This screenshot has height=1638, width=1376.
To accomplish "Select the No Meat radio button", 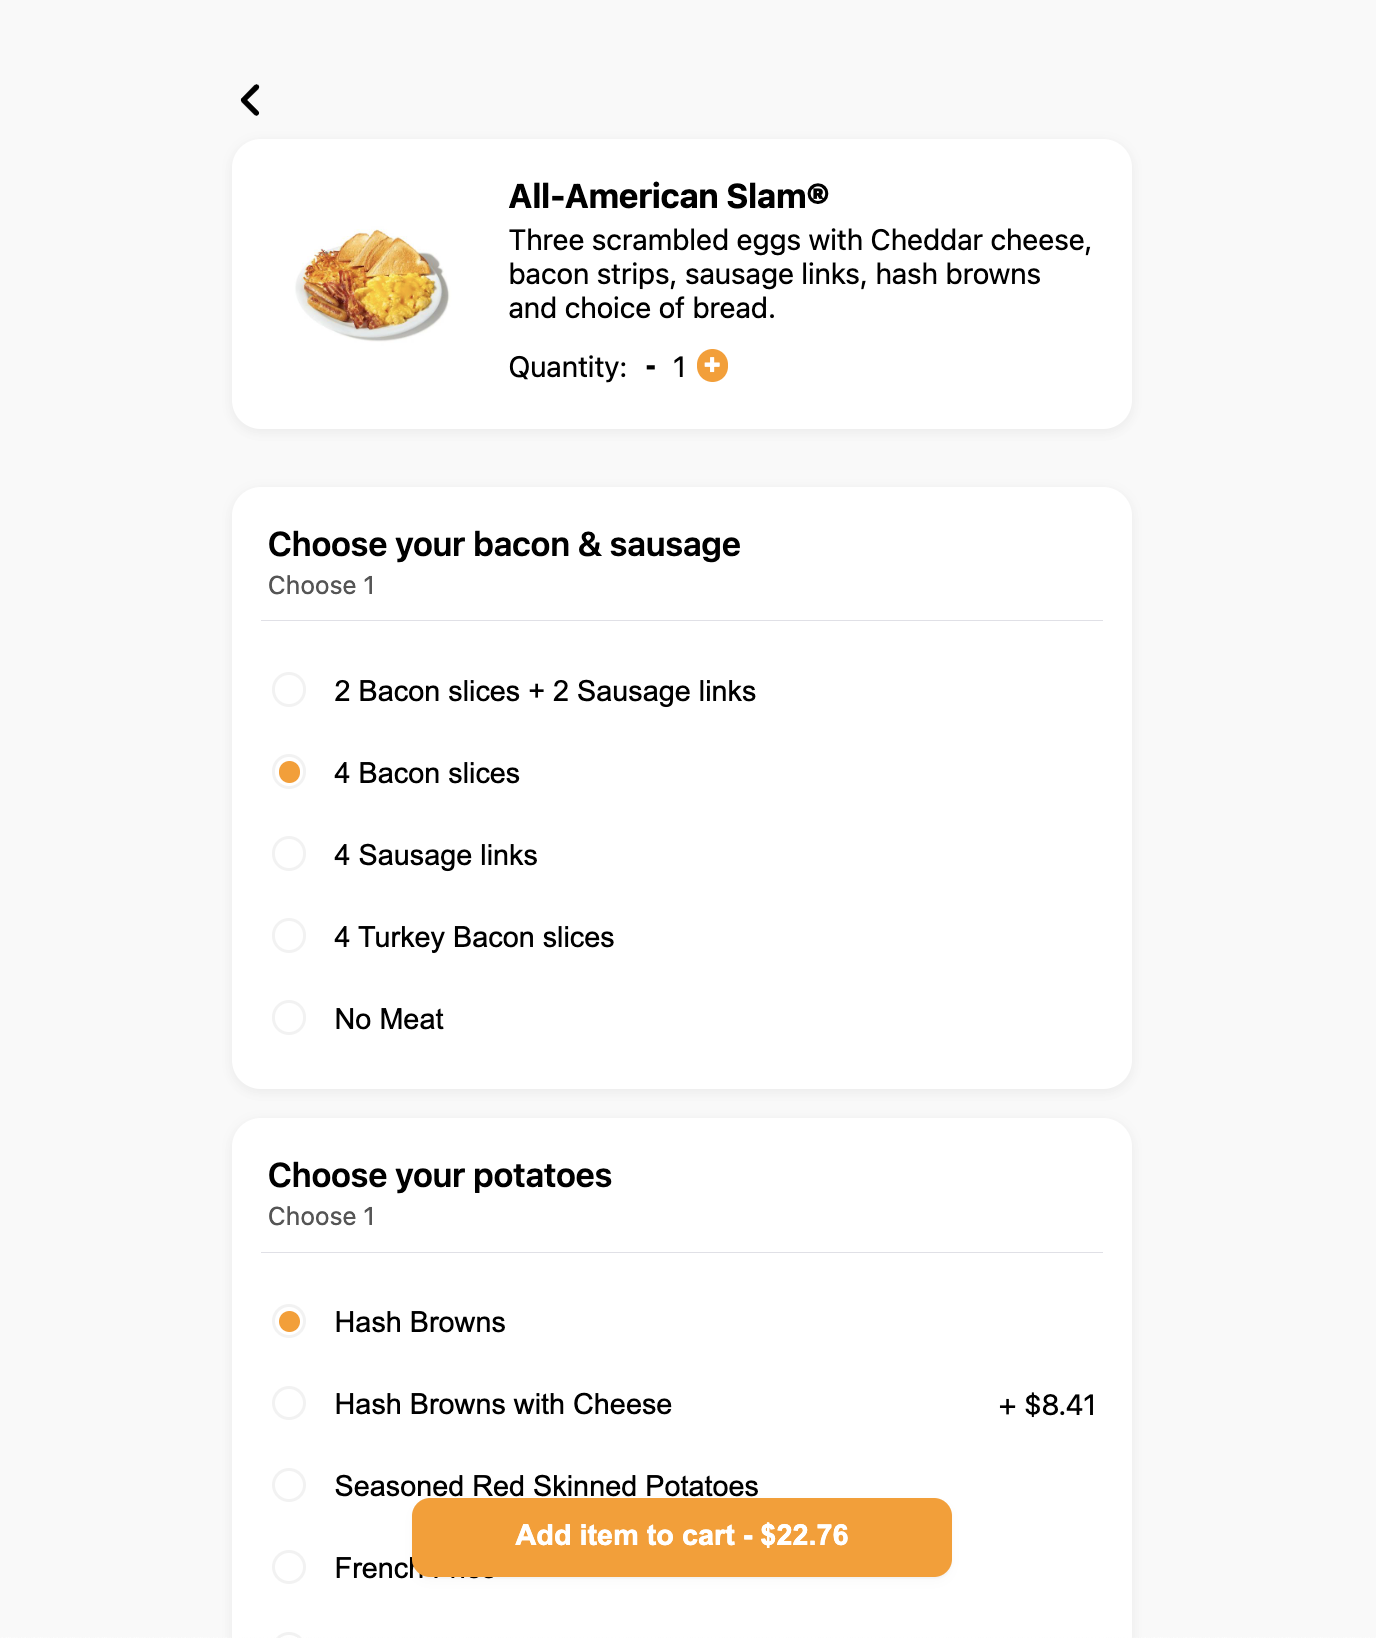I will 289,1018.
